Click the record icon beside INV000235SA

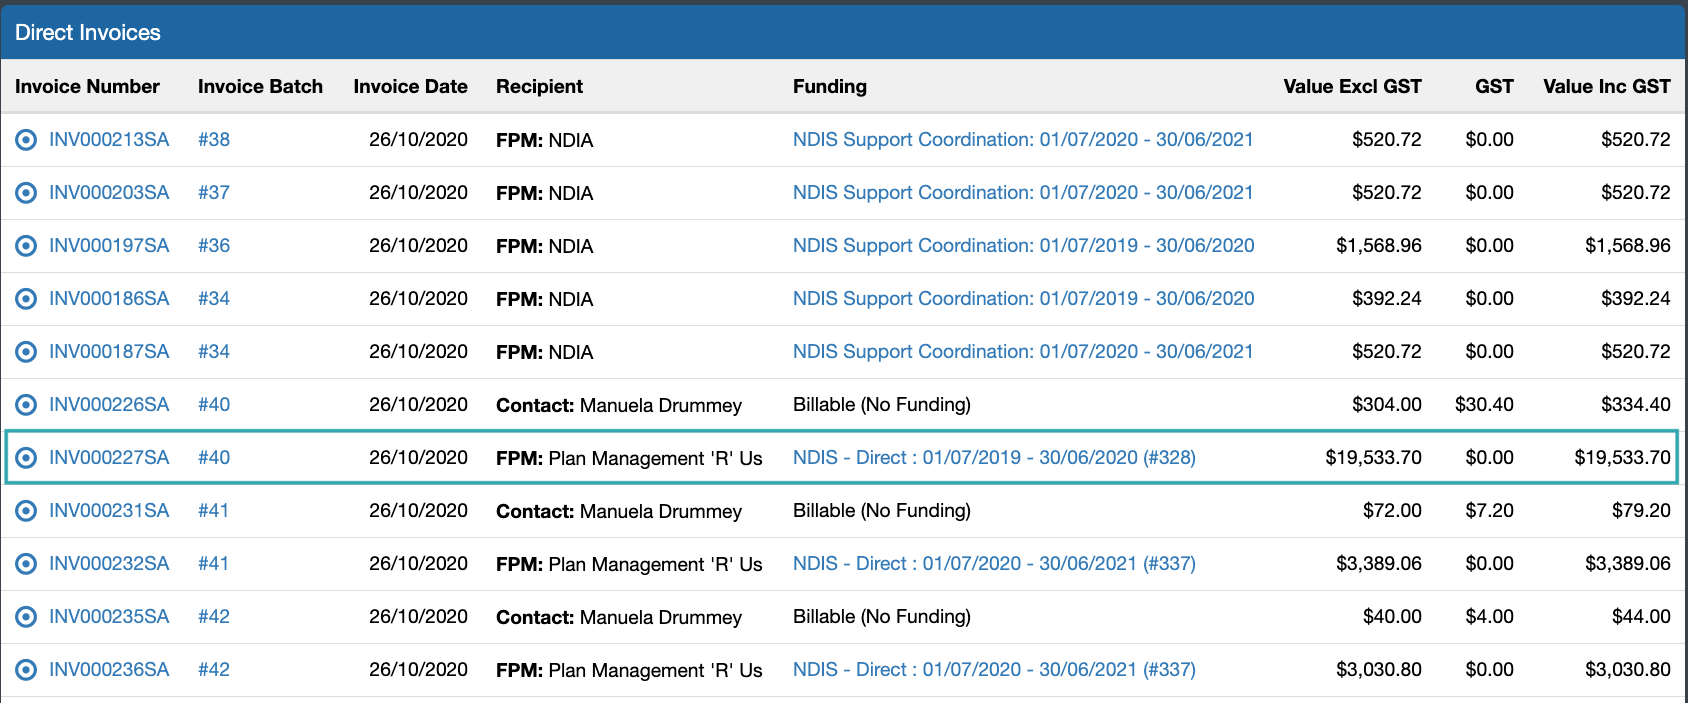[x=26, y=617]
